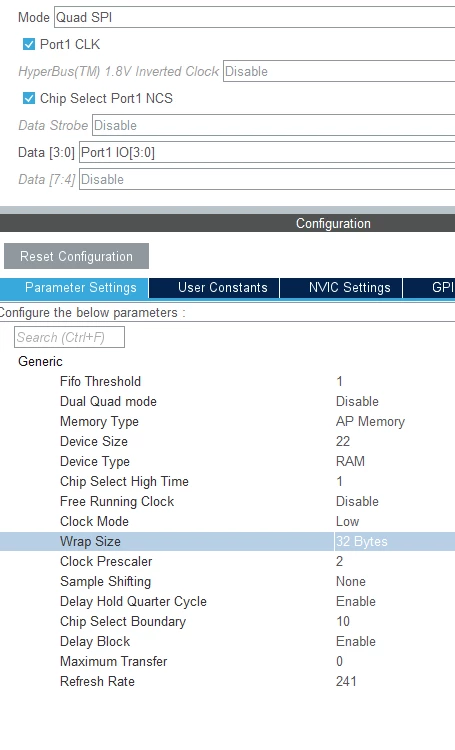455x750 pixels.
Task: Change Device Type value RAM
Action: pos(350,461)
